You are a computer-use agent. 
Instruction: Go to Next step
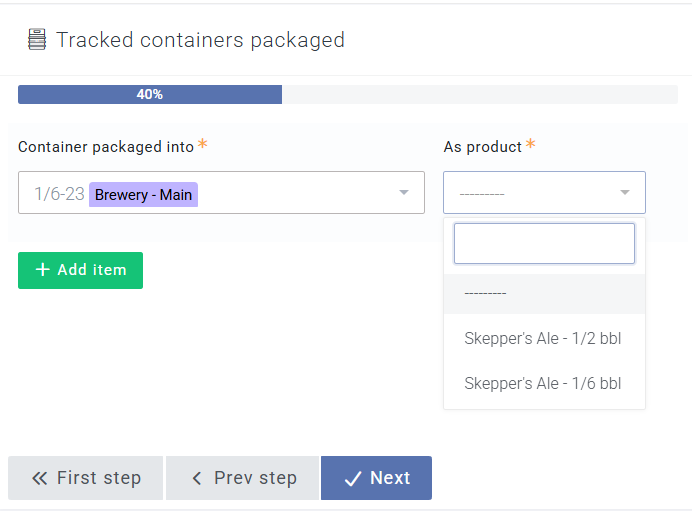(376, 478)
